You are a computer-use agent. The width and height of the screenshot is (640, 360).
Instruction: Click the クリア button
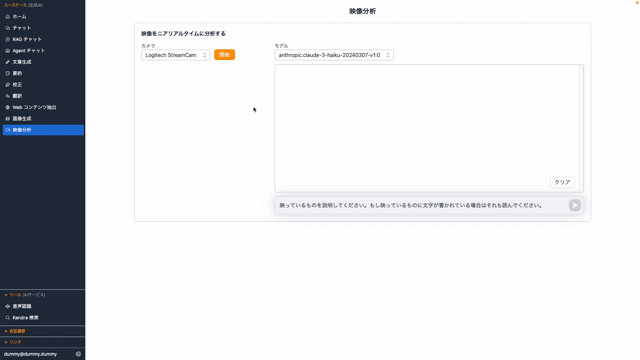coord(562,182)
